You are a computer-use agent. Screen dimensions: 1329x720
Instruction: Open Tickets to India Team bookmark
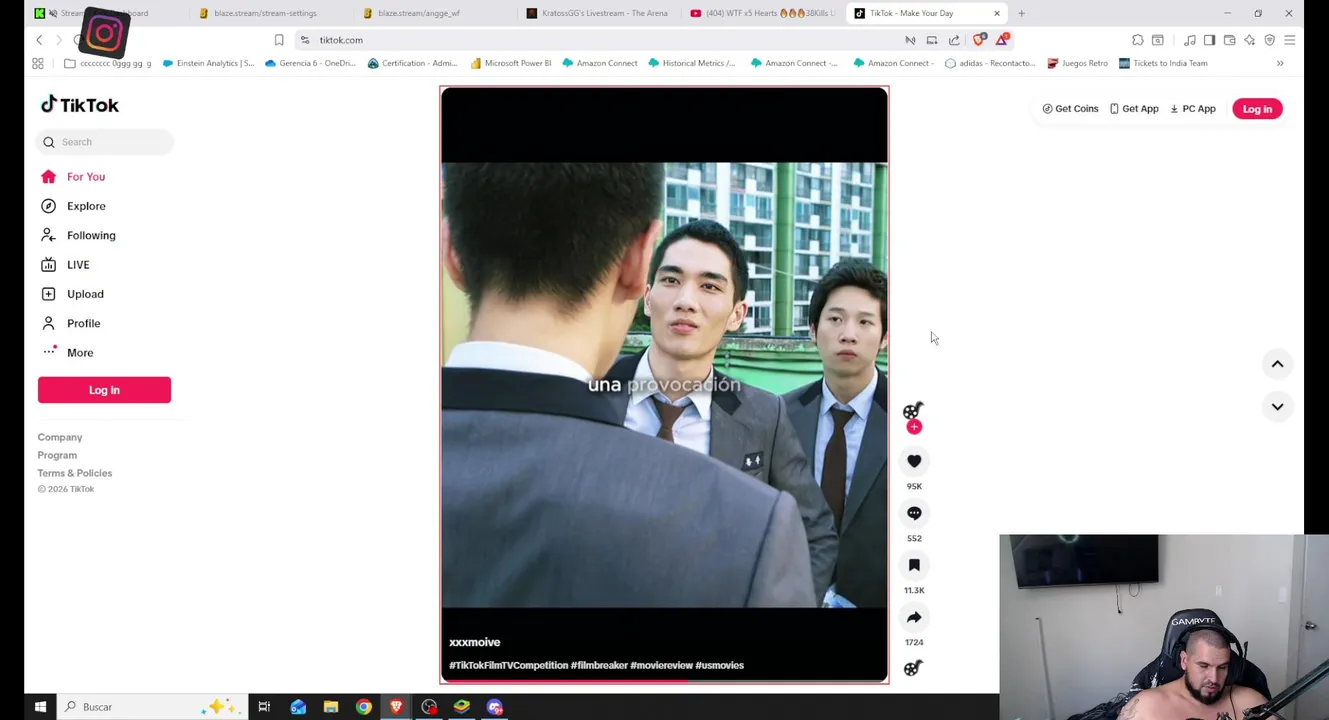pyautogui.click(x=1163, y=63)
